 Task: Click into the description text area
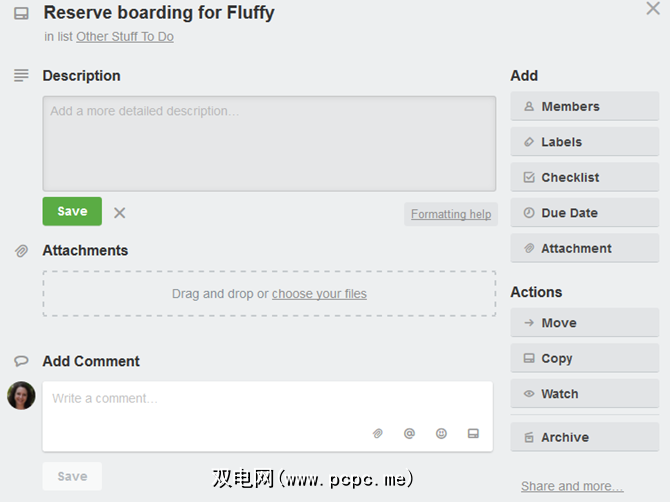tap(269, 143)
